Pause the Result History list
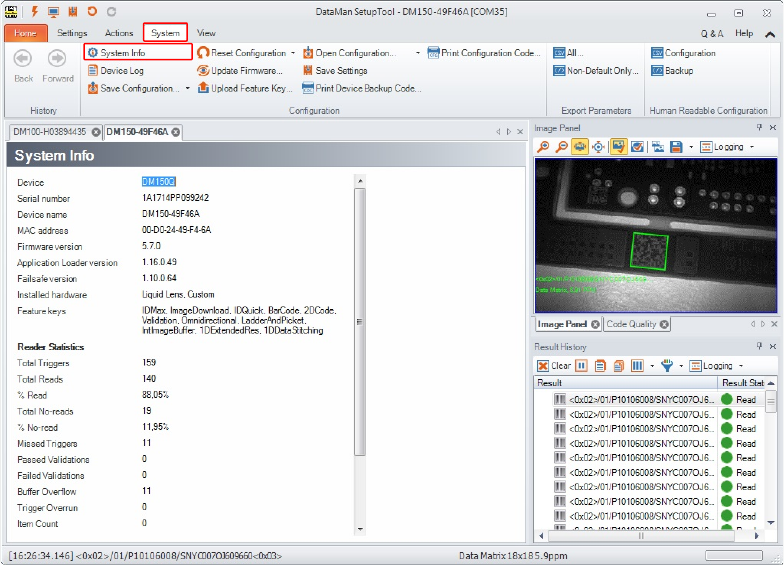 (581, 366)
